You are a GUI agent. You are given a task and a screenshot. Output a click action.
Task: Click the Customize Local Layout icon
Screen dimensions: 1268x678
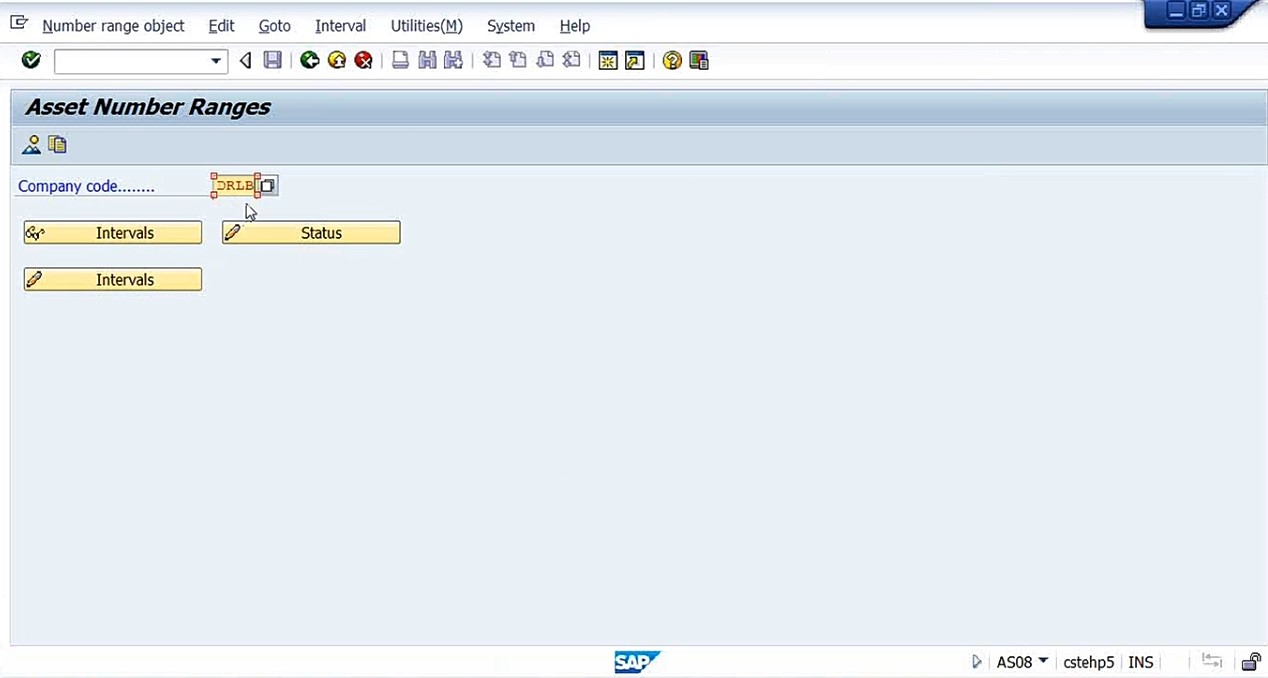pyautogui.click(x=699, y=61)
